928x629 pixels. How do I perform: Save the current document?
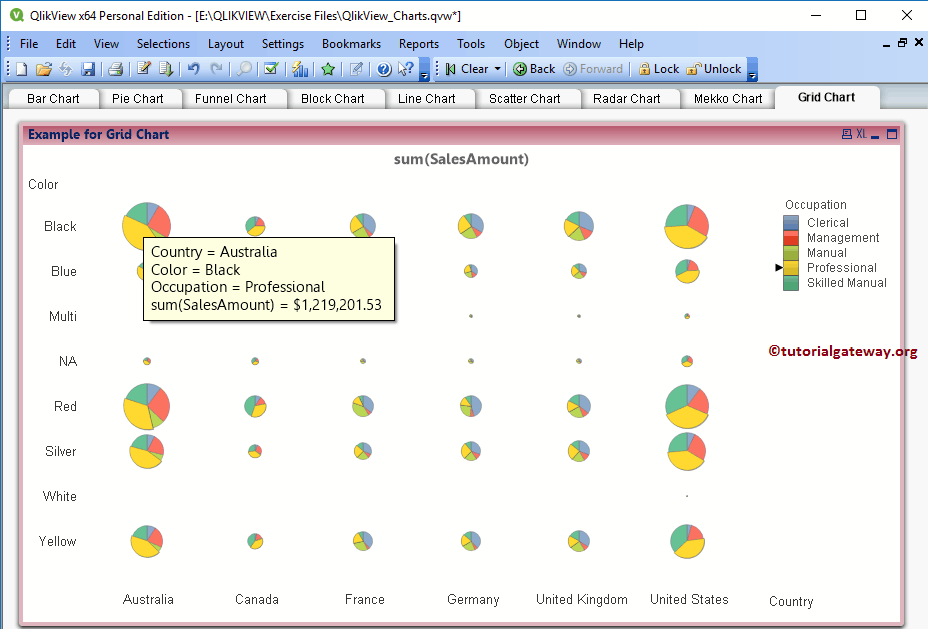pos(88,68)
